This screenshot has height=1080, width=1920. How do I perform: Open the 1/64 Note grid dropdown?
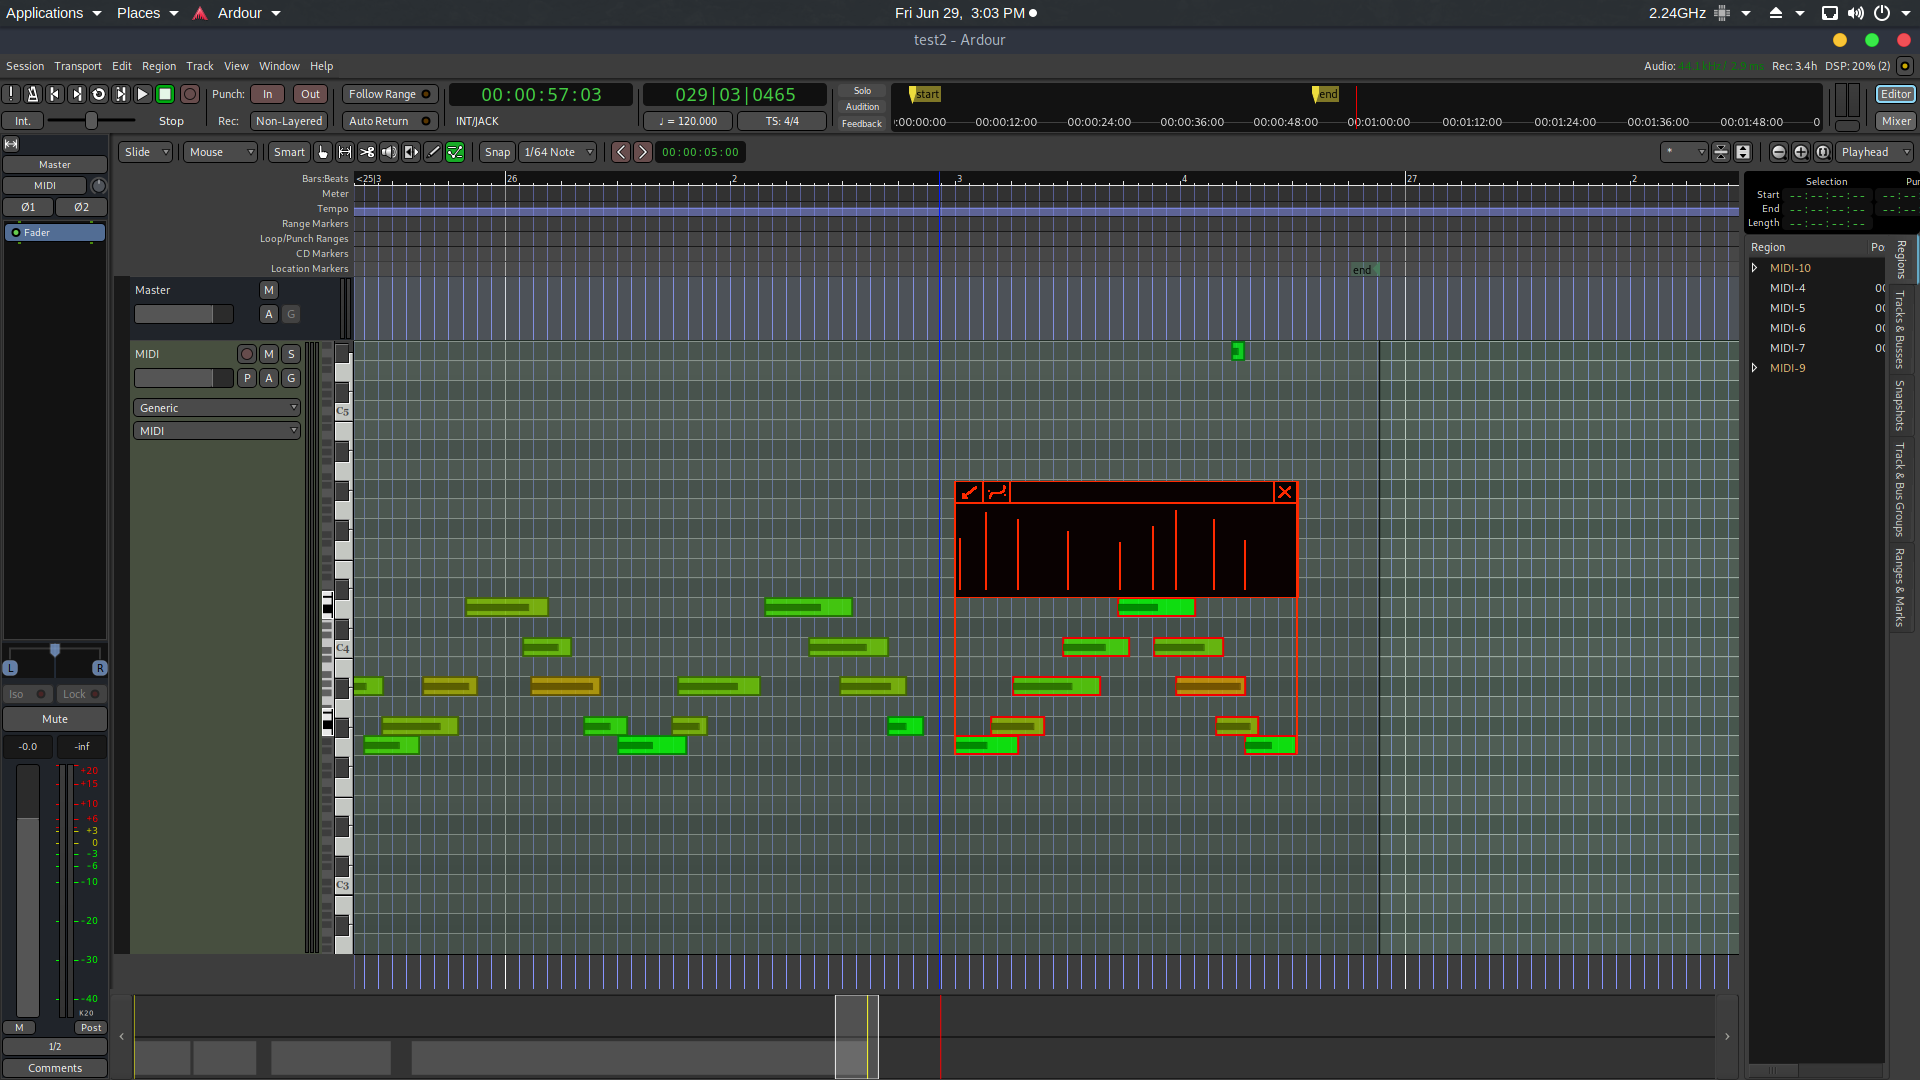[558, 152]
